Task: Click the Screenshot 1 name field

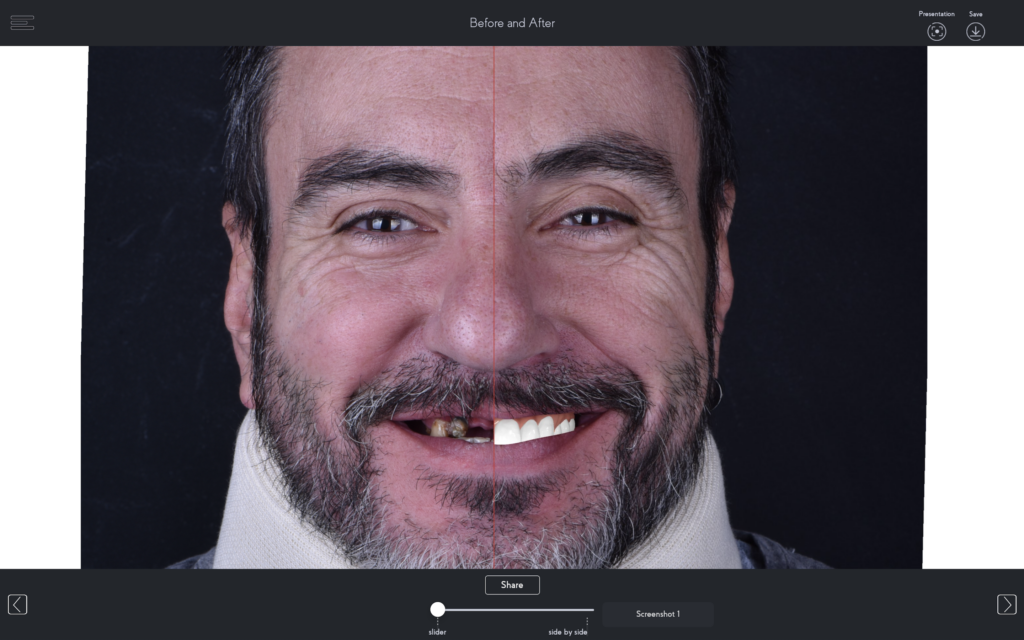Action: tap(657, 614)
